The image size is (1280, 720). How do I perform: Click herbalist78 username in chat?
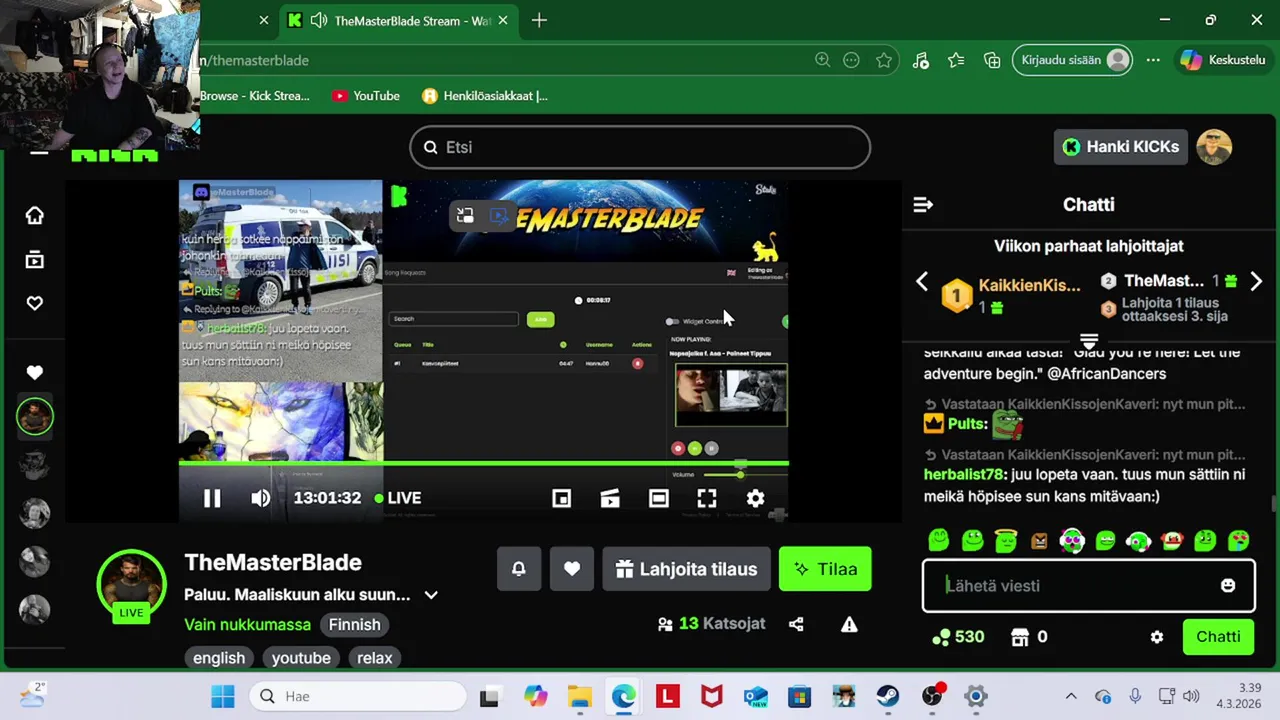[965, 475]
